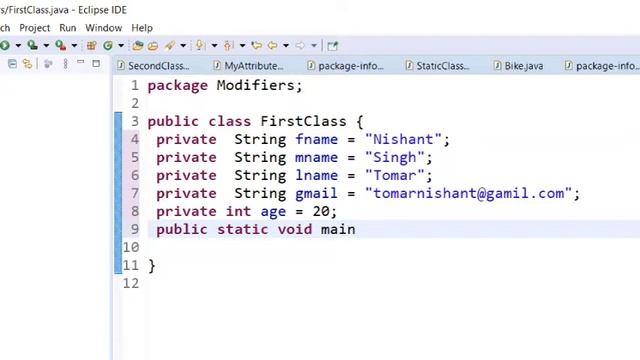Switch to the Bike.java editor tab
This screenshot has height=360, width=640.
pos(518,66)
